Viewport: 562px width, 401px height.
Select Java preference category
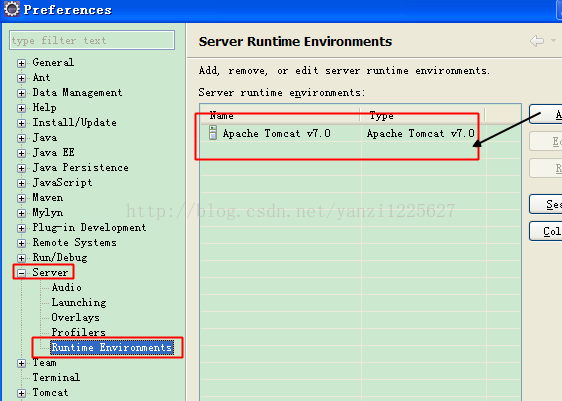(44, 138)
